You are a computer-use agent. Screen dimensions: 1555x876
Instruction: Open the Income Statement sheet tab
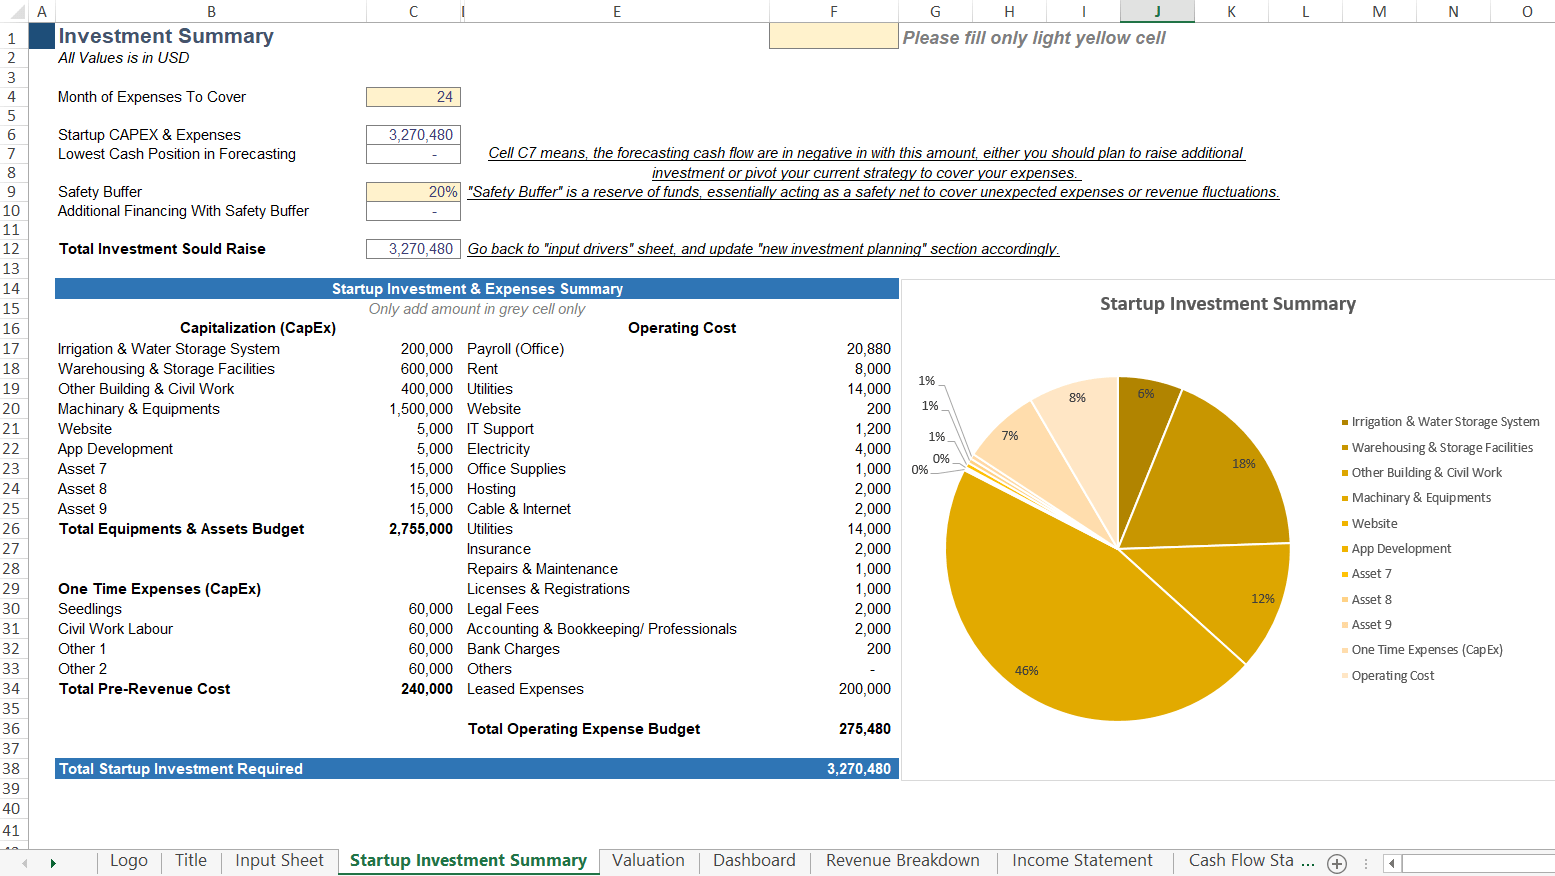[x=1082, y=861]
